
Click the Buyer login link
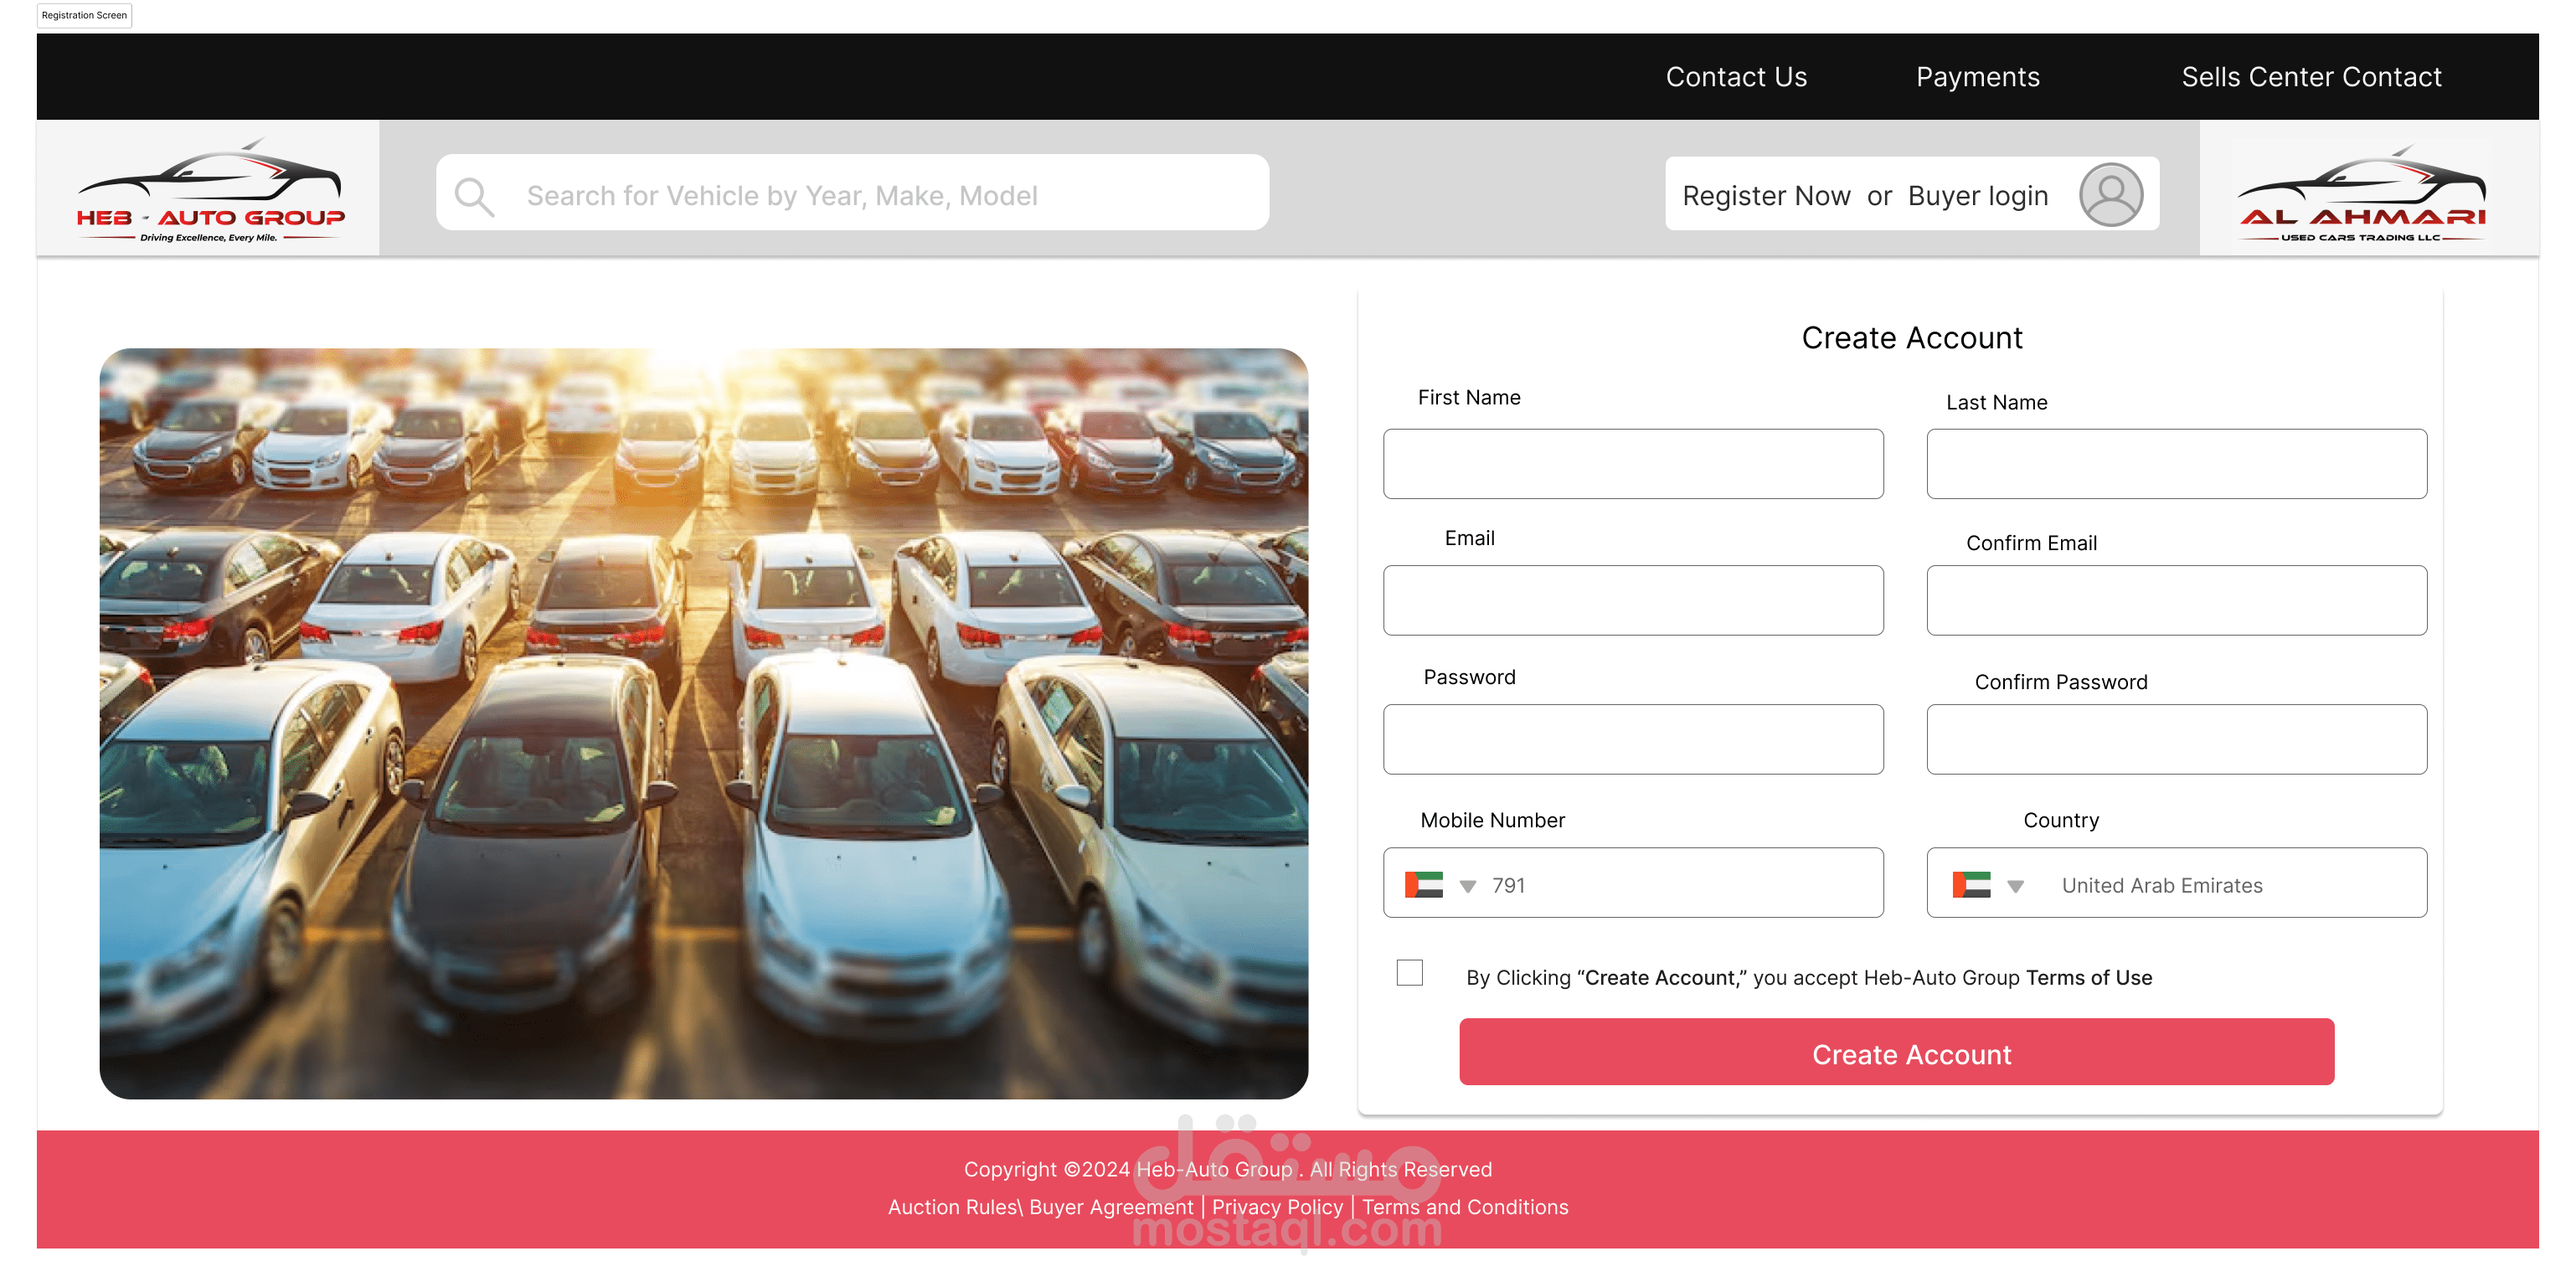1977,196
